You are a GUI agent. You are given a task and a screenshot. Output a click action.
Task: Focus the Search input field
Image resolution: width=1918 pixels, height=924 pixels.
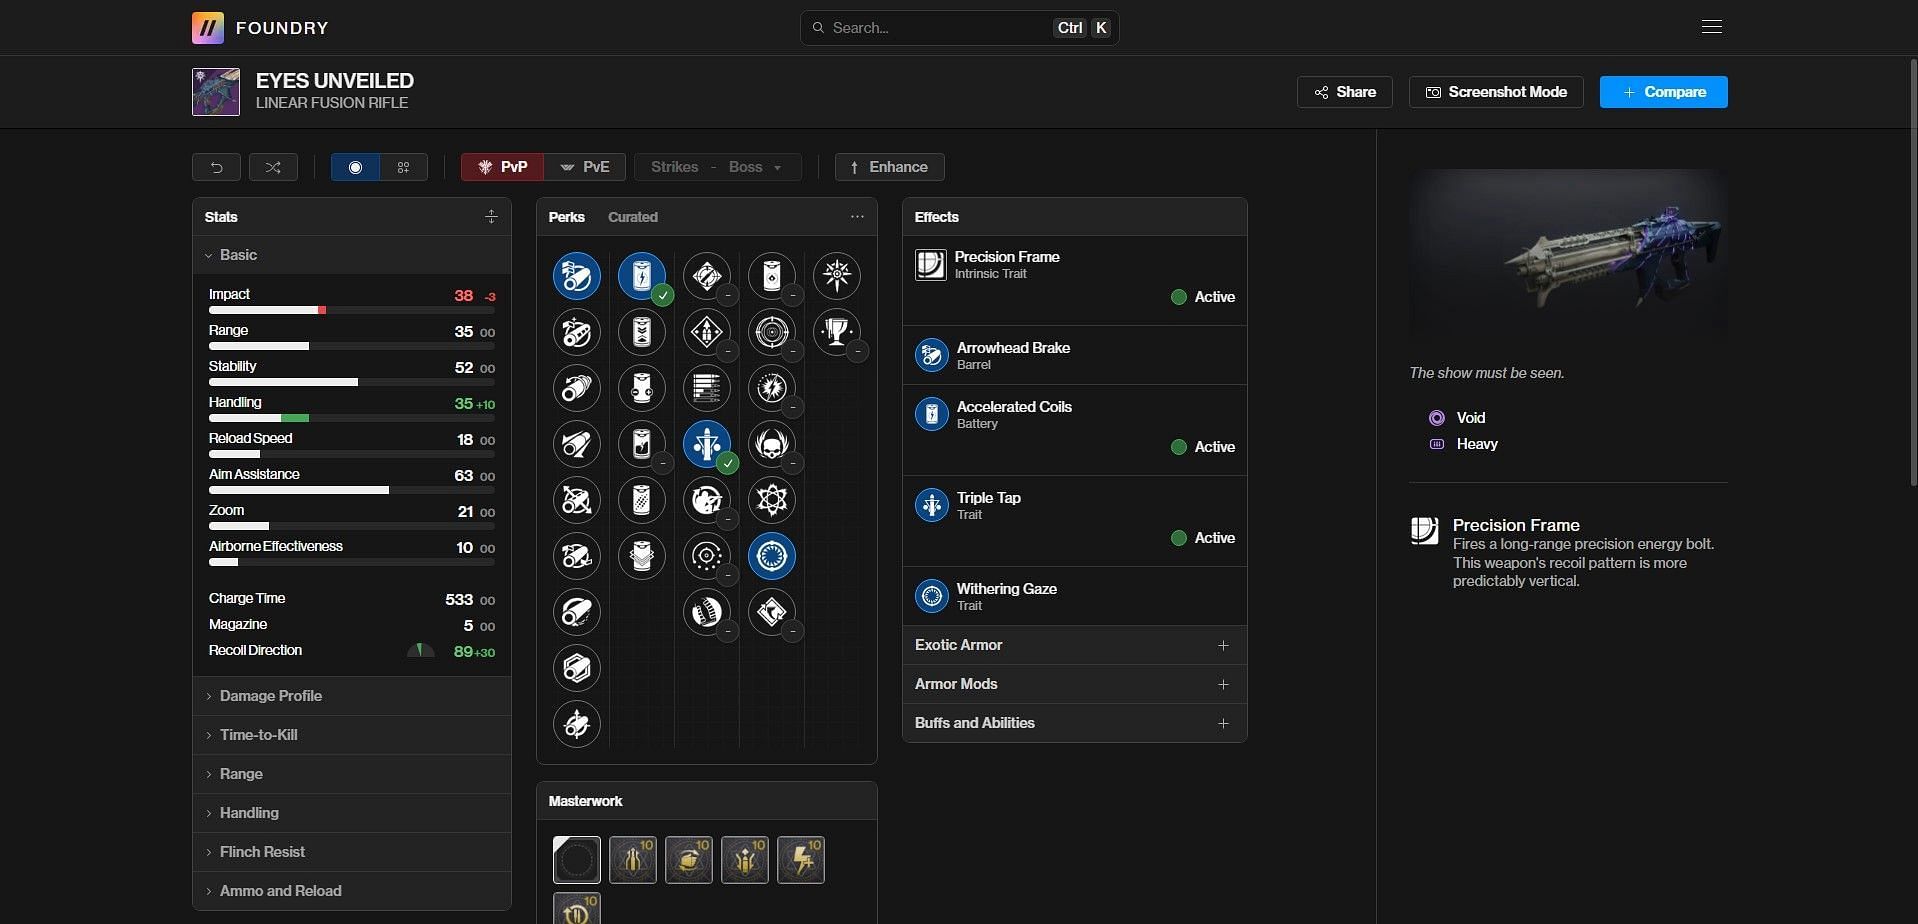(x=959, y=28)
